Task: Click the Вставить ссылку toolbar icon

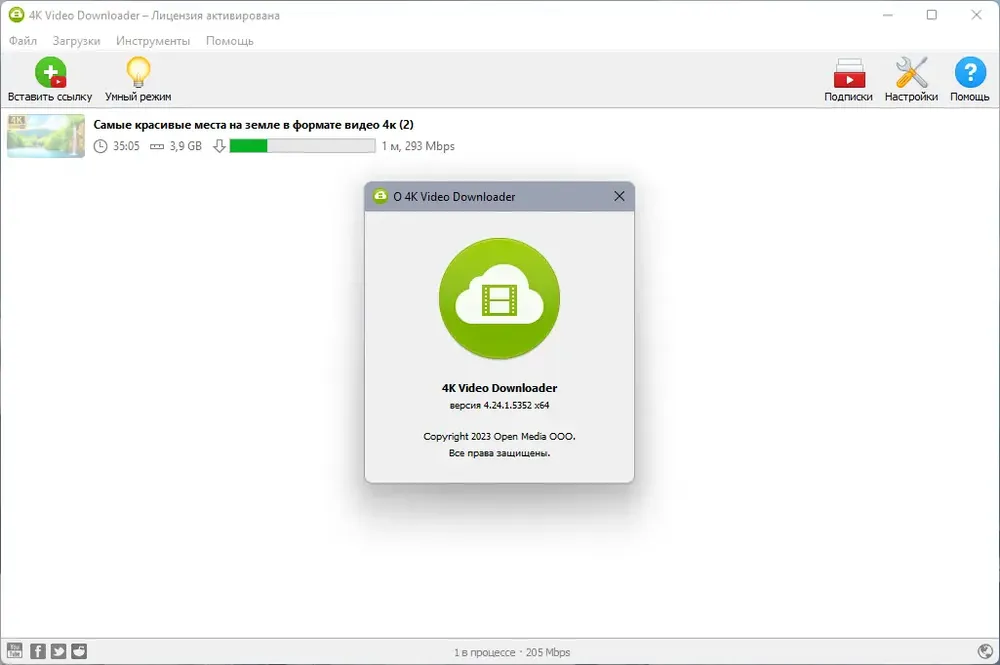Action: (50, 72)
